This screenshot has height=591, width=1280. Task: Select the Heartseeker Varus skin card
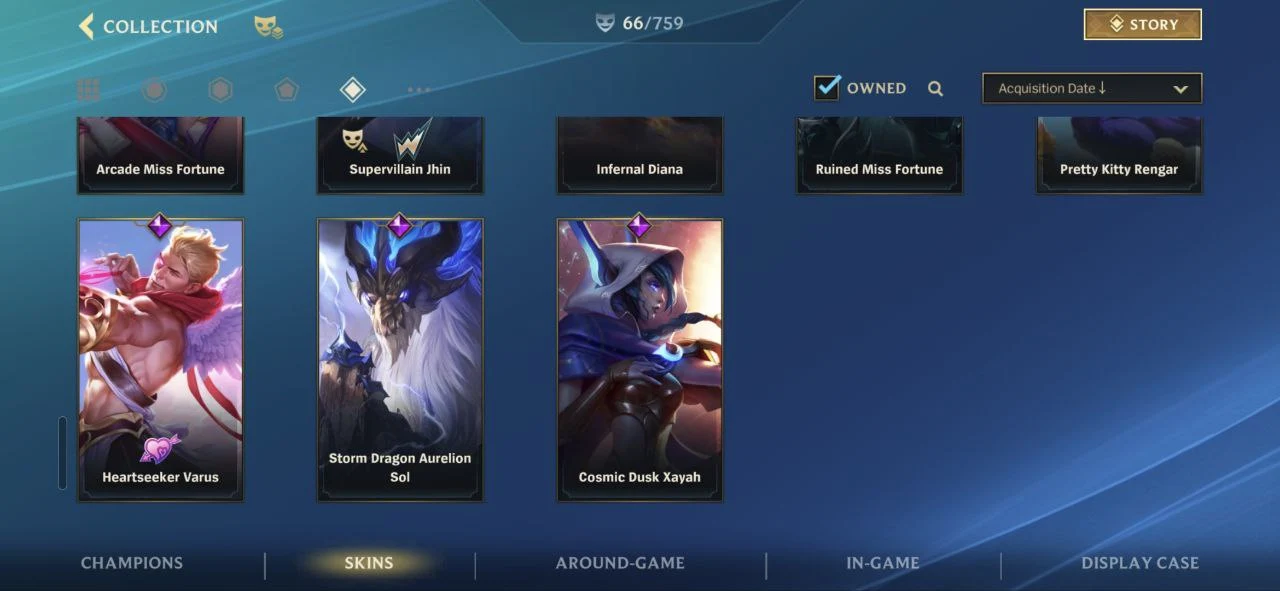(160, 360)
